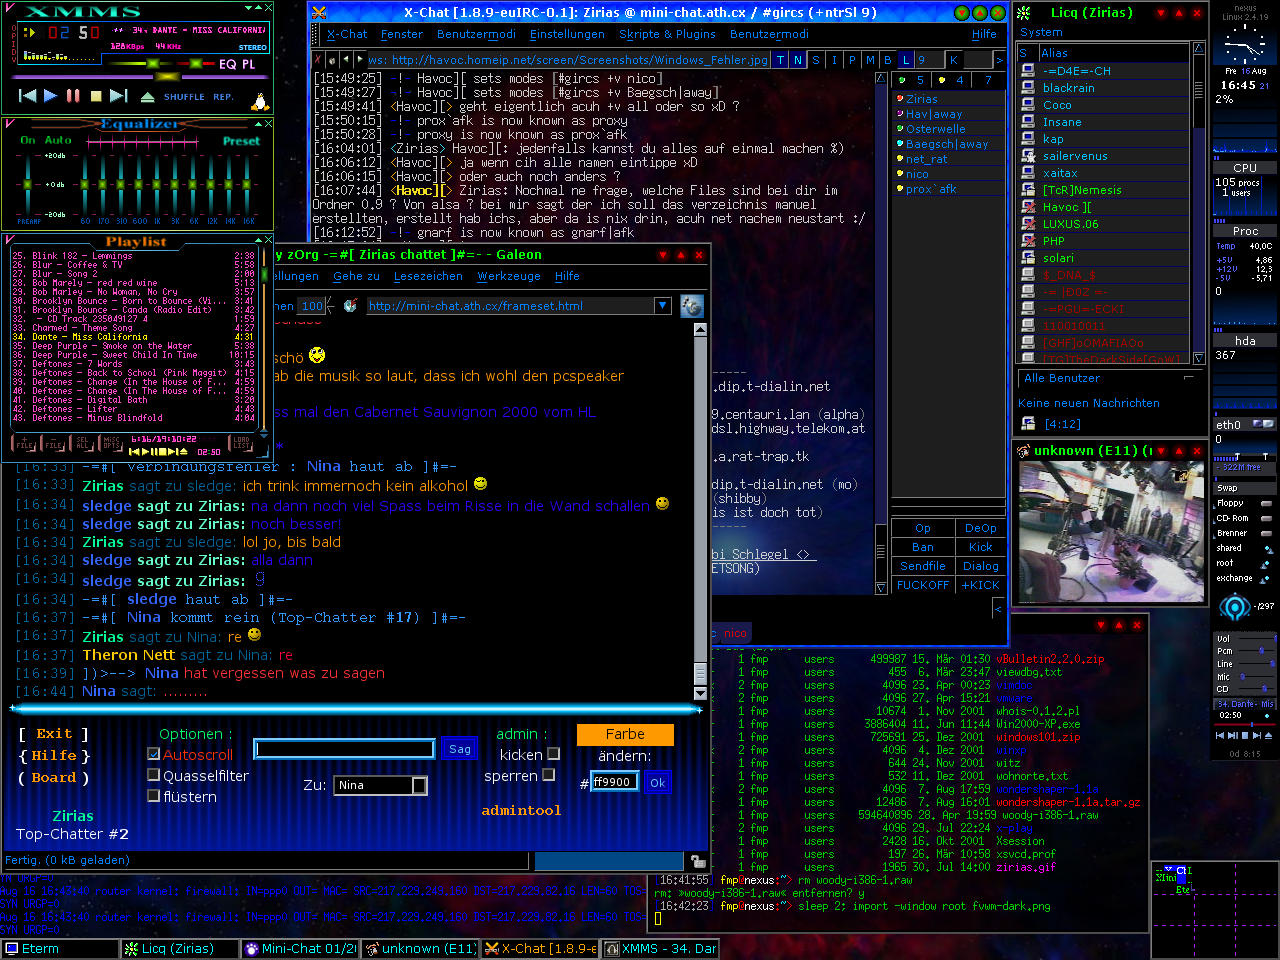
Task: Skip to previous track in XMMS player
Action: pyautogui.click(x=28, y=96)
